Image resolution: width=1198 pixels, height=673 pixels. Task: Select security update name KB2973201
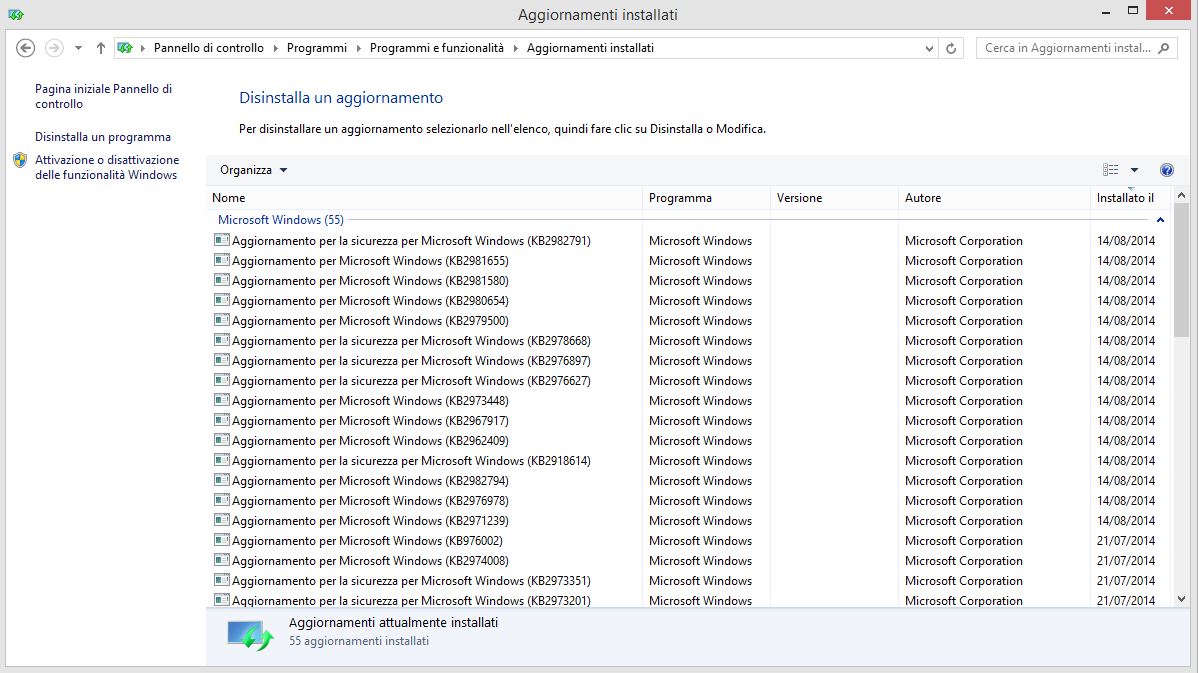[x=411, y=600]
